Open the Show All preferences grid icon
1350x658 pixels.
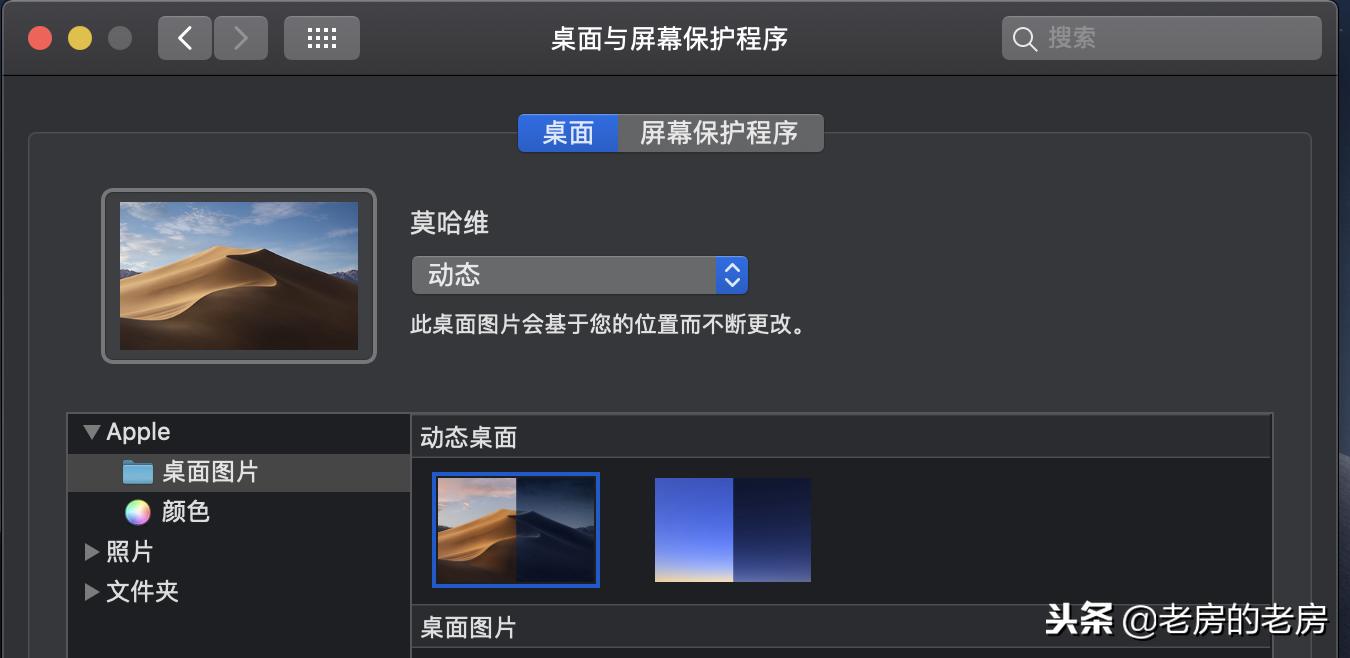(x=321, y=37)
